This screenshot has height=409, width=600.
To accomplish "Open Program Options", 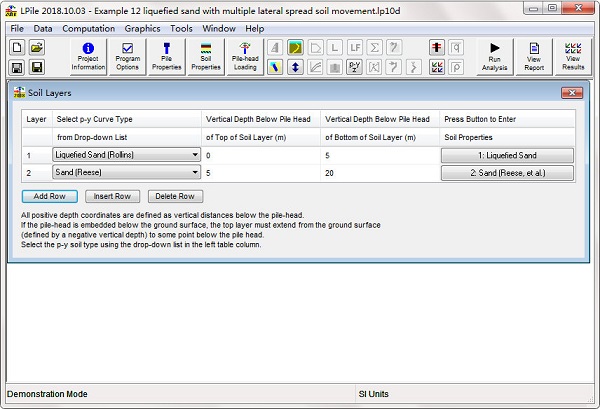I will (127, 57).
